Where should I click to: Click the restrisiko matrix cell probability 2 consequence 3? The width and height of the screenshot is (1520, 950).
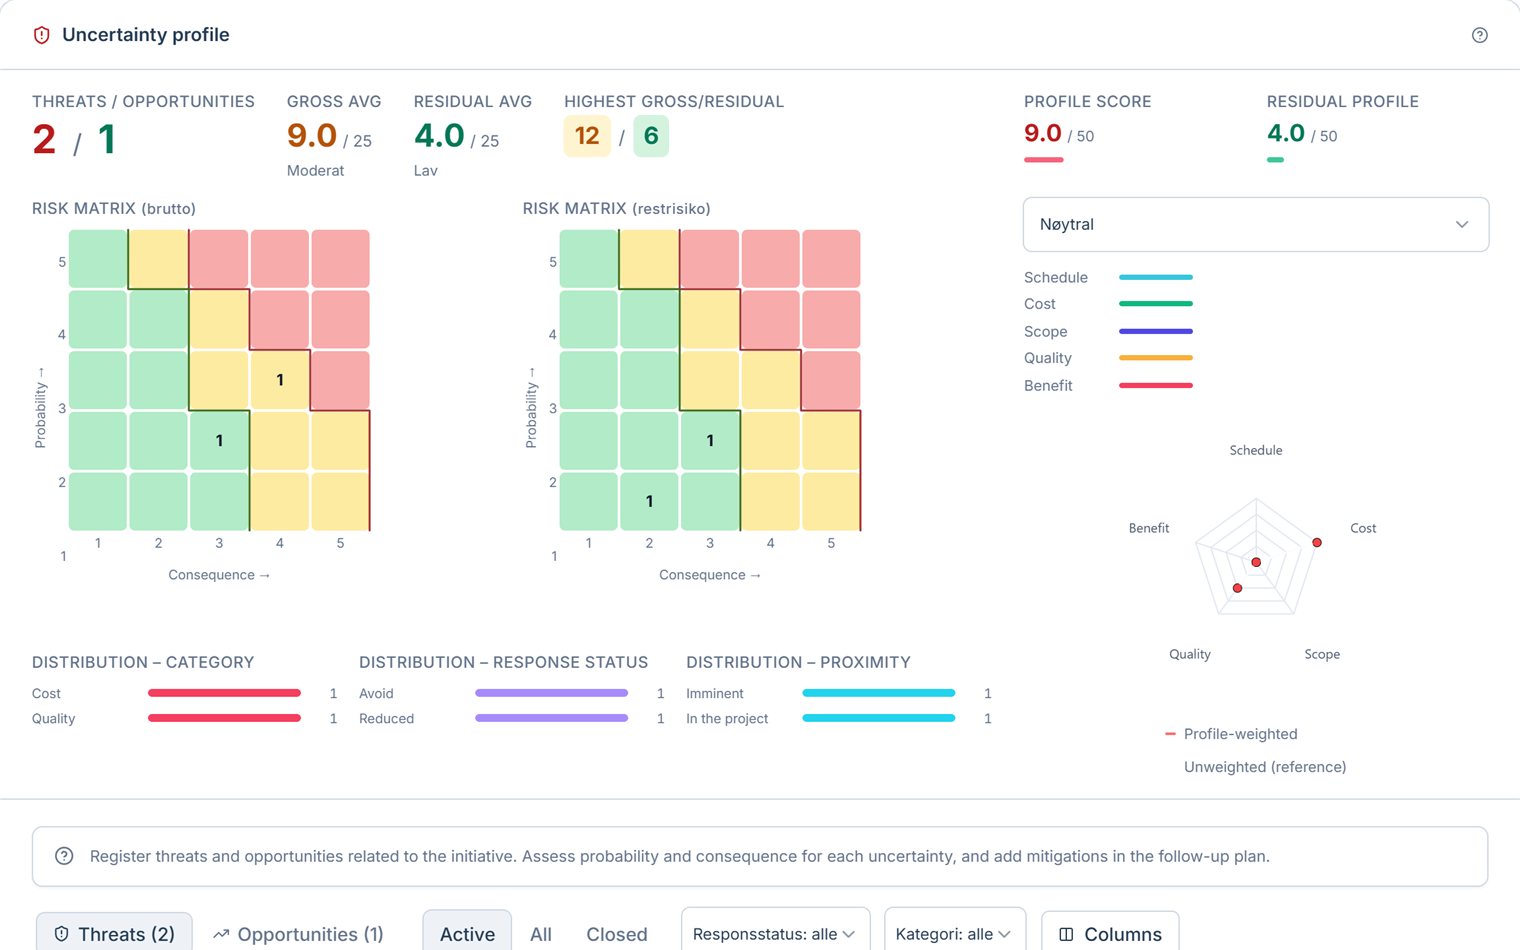(x=710, y=441)
